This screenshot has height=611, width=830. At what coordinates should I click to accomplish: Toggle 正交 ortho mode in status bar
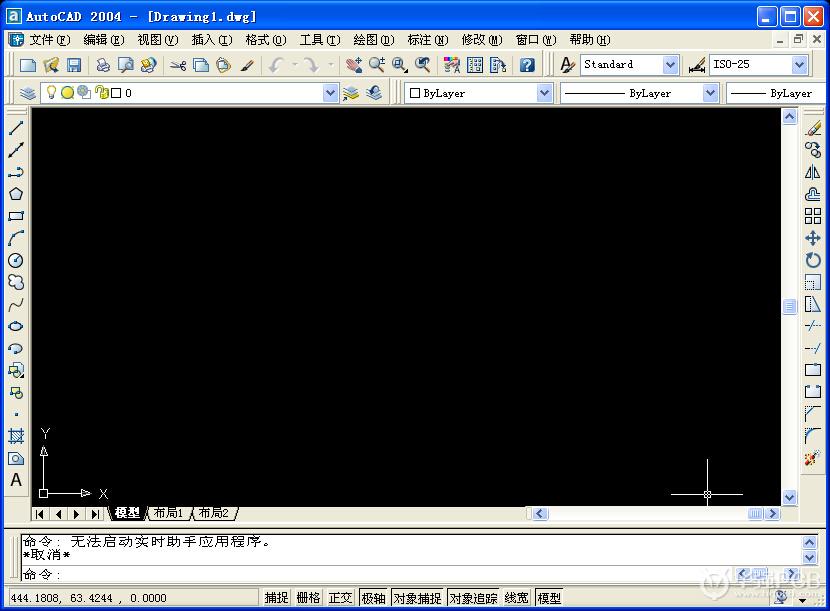(x=340, y=598)
